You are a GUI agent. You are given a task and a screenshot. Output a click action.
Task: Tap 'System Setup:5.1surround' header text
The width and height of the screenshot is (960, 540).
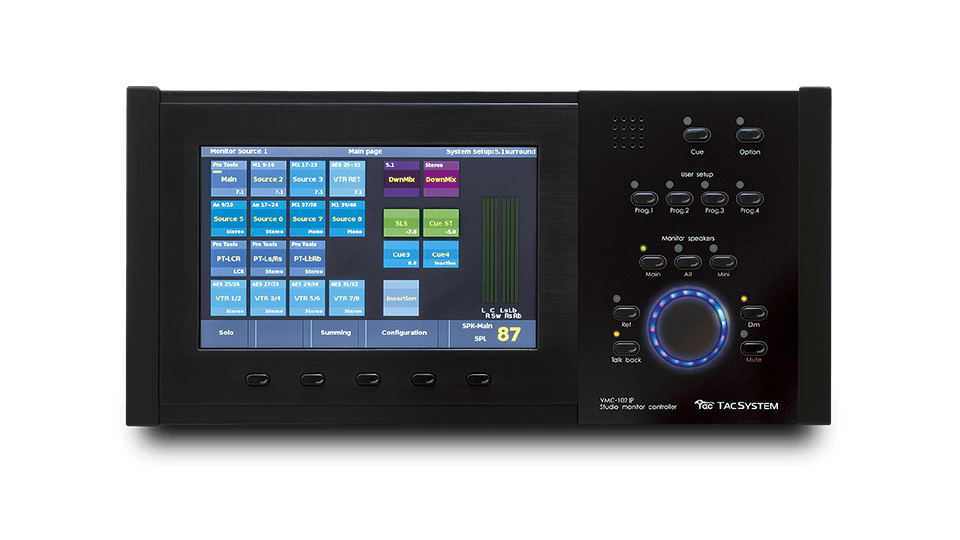pyautogui.click(x=490, y=151)
